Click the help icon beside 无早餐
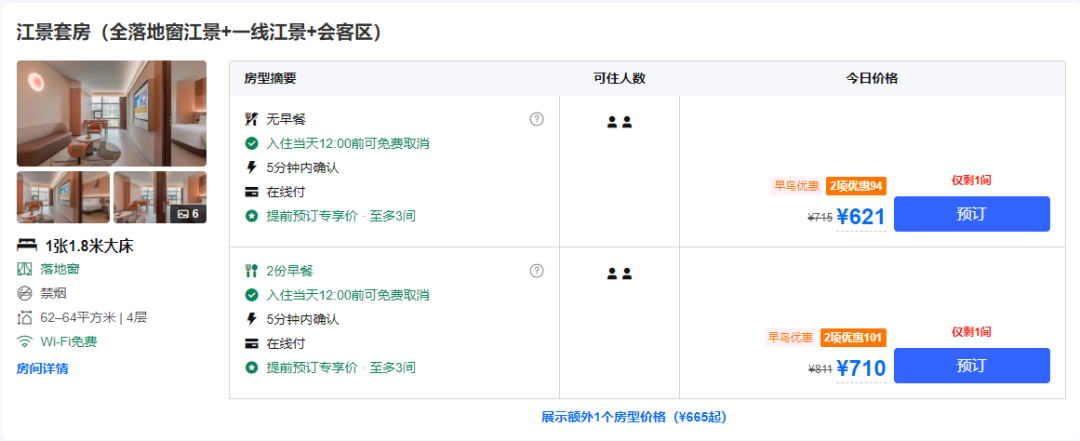Viewport: 1080px width, 441px height. [537, 119]
